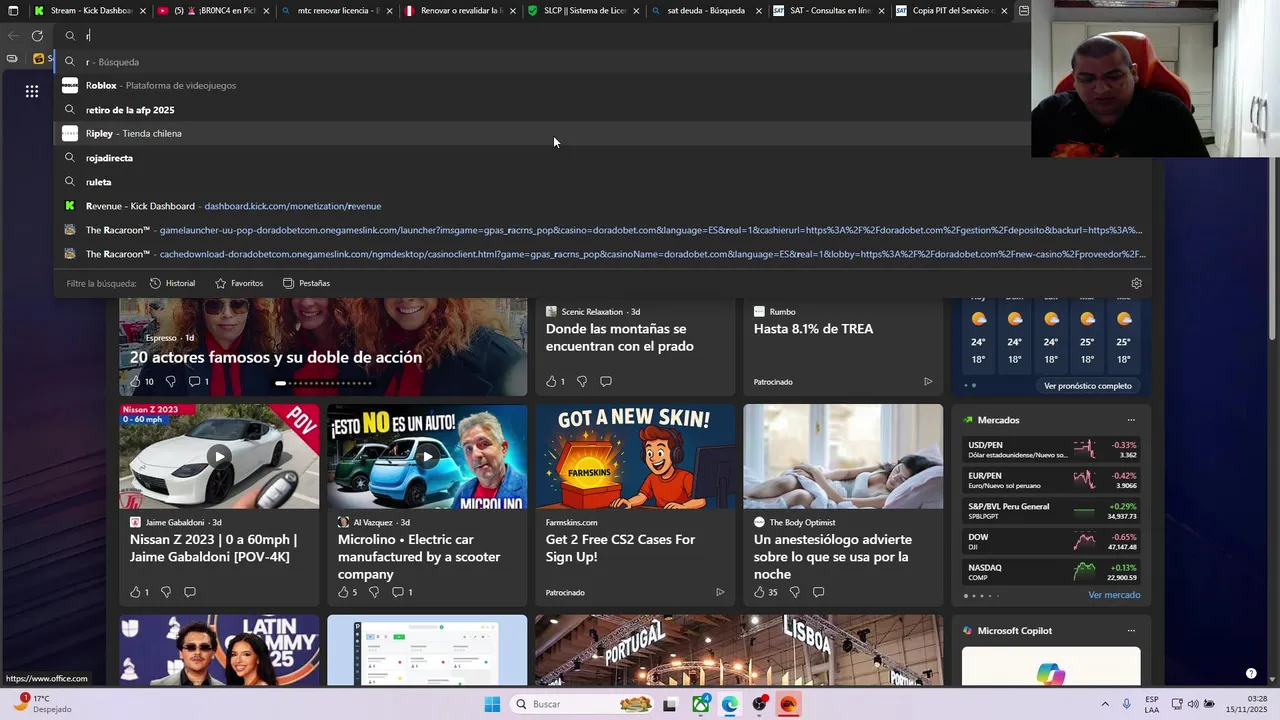
Task: Open the EA app in the taskbar
Action: click(788, 704)
